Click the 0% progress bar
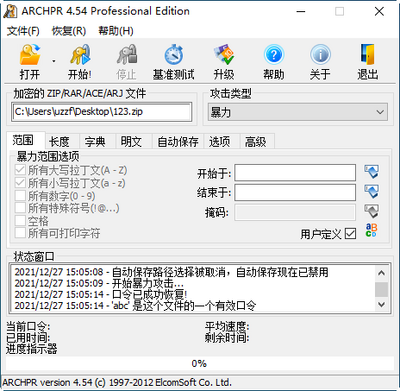This screenshot has height=391, width=400. (x=199, y=363)
